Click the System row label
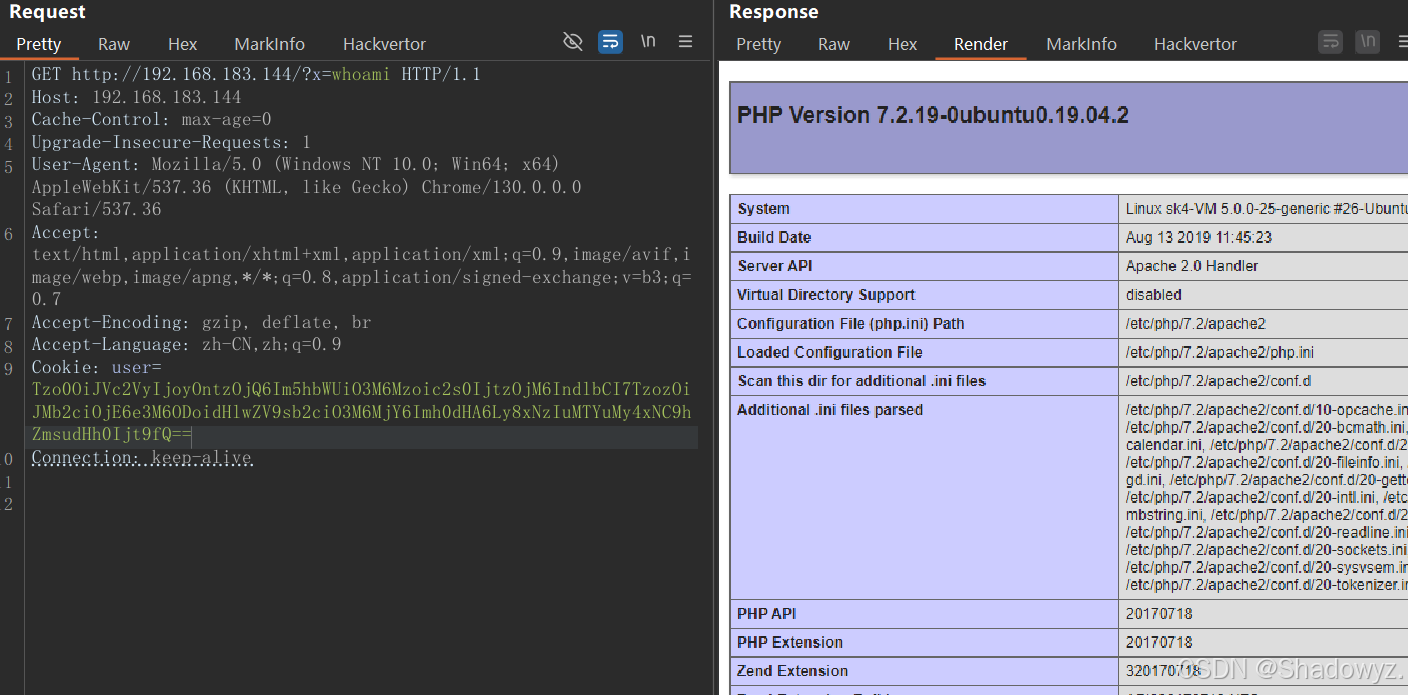Image resolution: width=1408 pixels, height=695 pixels. coord(764,208)
